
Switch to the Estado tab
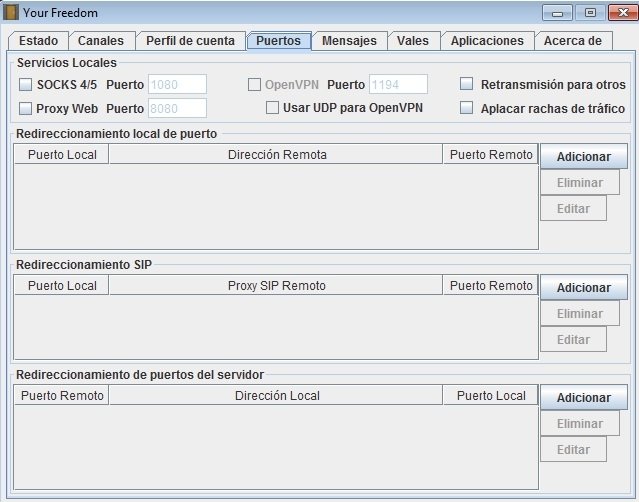pyautogui.click(x=38, y=41)
